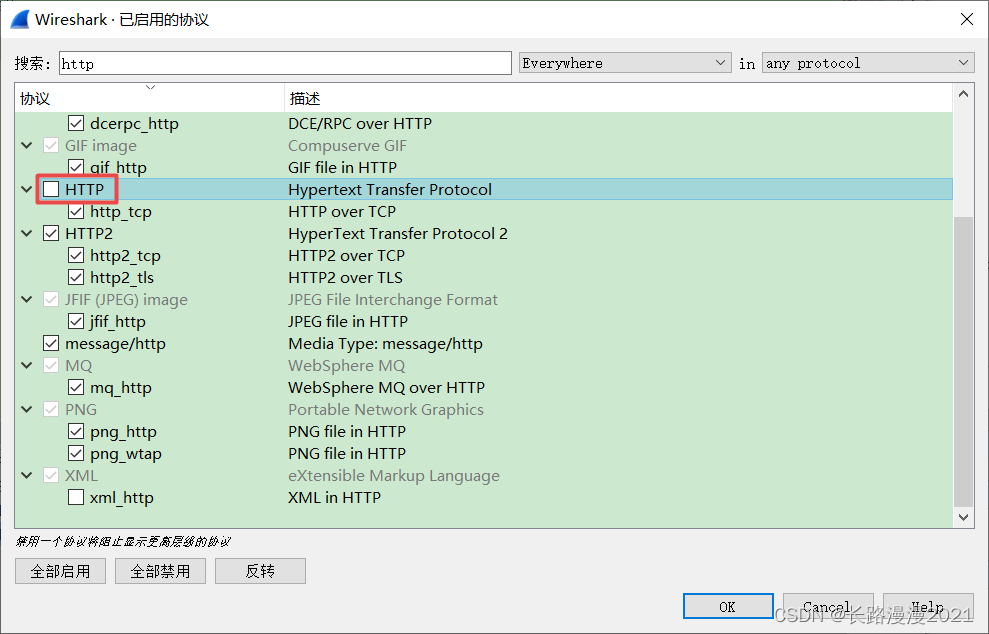Collapse the JFIF (JPEG) image node
The height and width of the screenshot is (634, 989).
click(x=26, y=300)
